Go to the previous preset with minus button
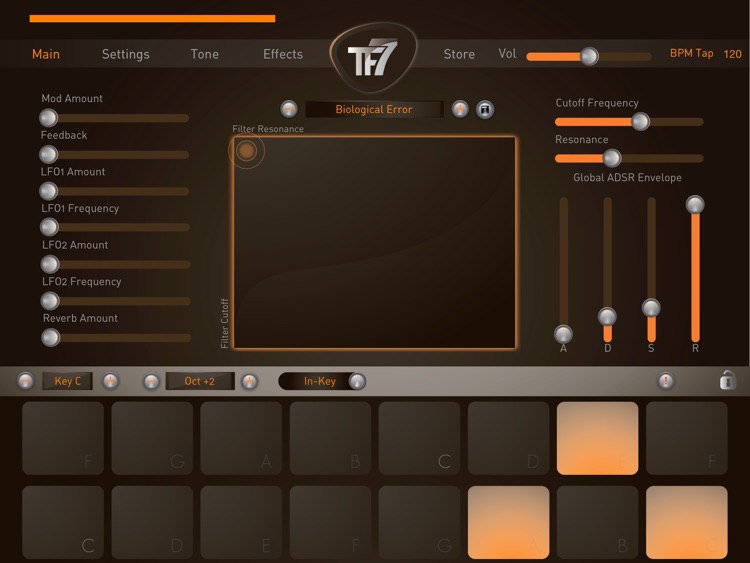Viewport: 750px width, 563px height. click(289, 109)
